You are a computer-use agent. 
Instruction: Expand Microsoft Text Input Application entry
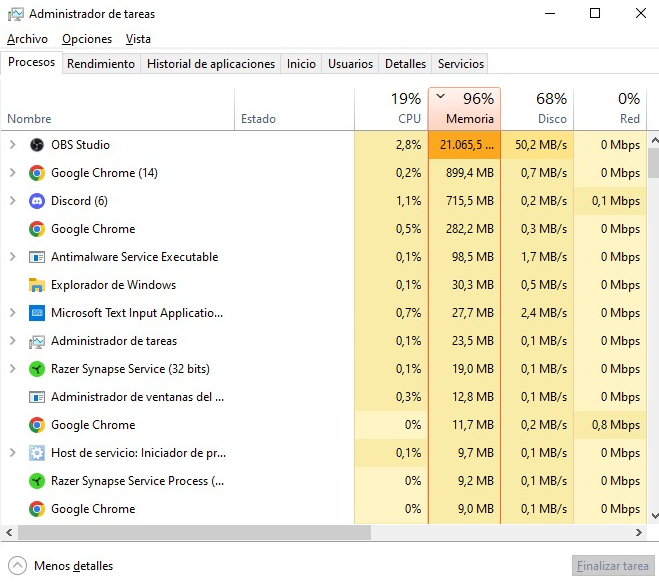coord(13,313)
